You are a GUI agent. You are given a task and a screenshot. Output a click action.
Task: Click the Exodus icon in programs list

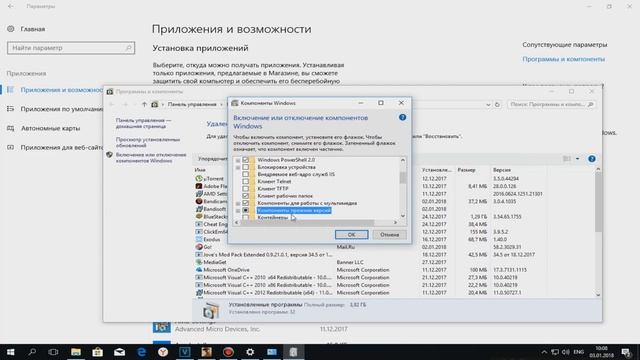pos(199,239)
